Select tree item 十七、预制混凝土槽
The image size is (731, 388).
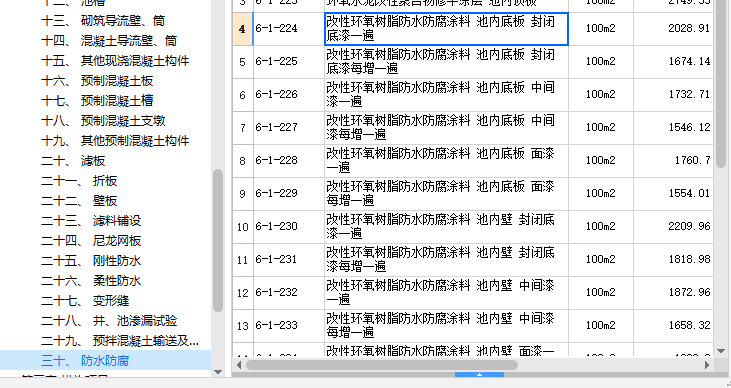click(x=97, y=101)
